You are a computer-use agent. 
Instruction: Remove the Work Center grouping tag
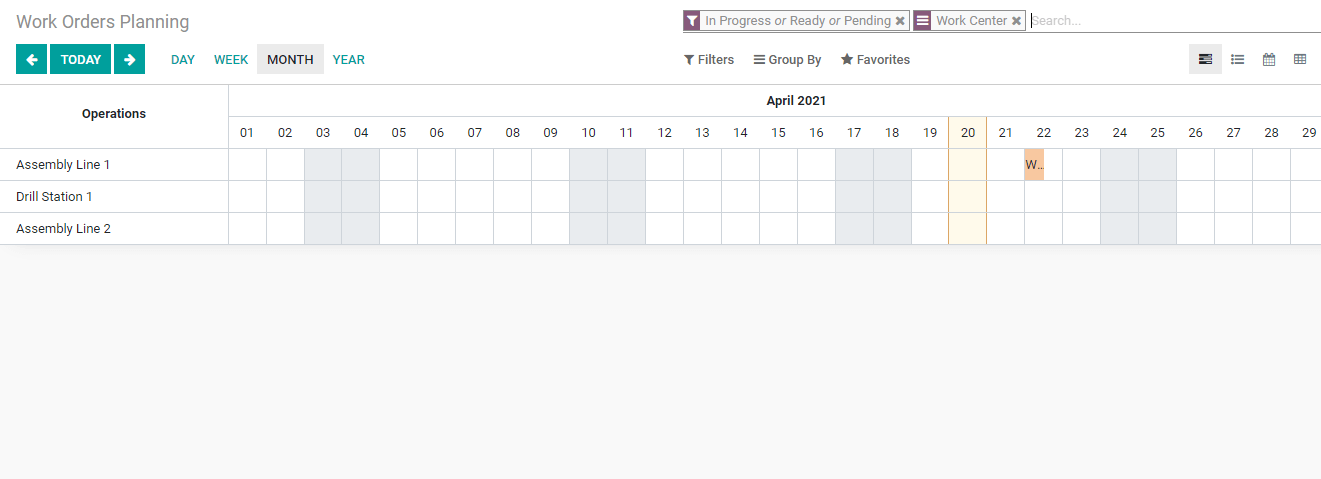pyautogui.click(x=1016, y=20)
